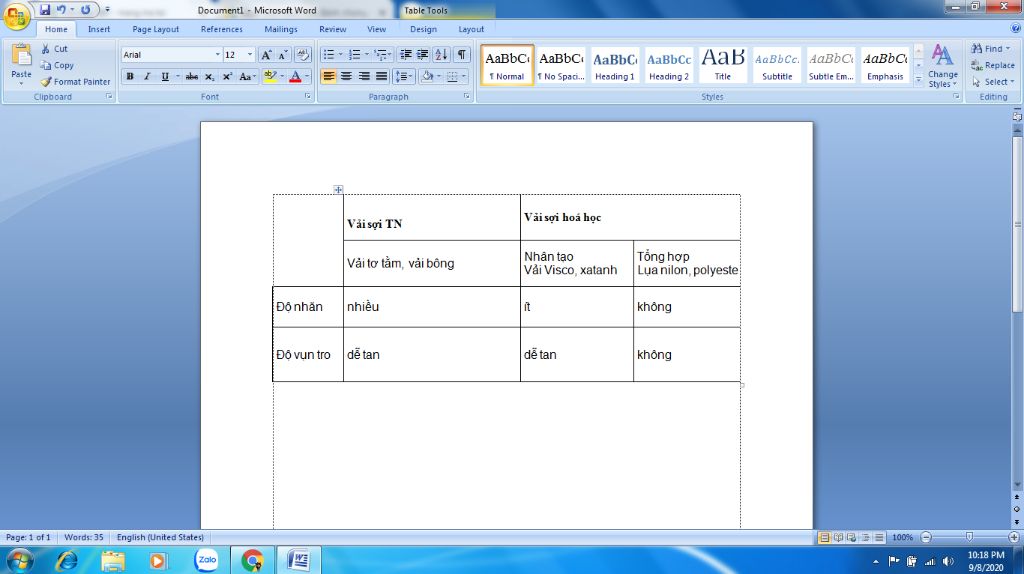Switch to the References tab

221,29
